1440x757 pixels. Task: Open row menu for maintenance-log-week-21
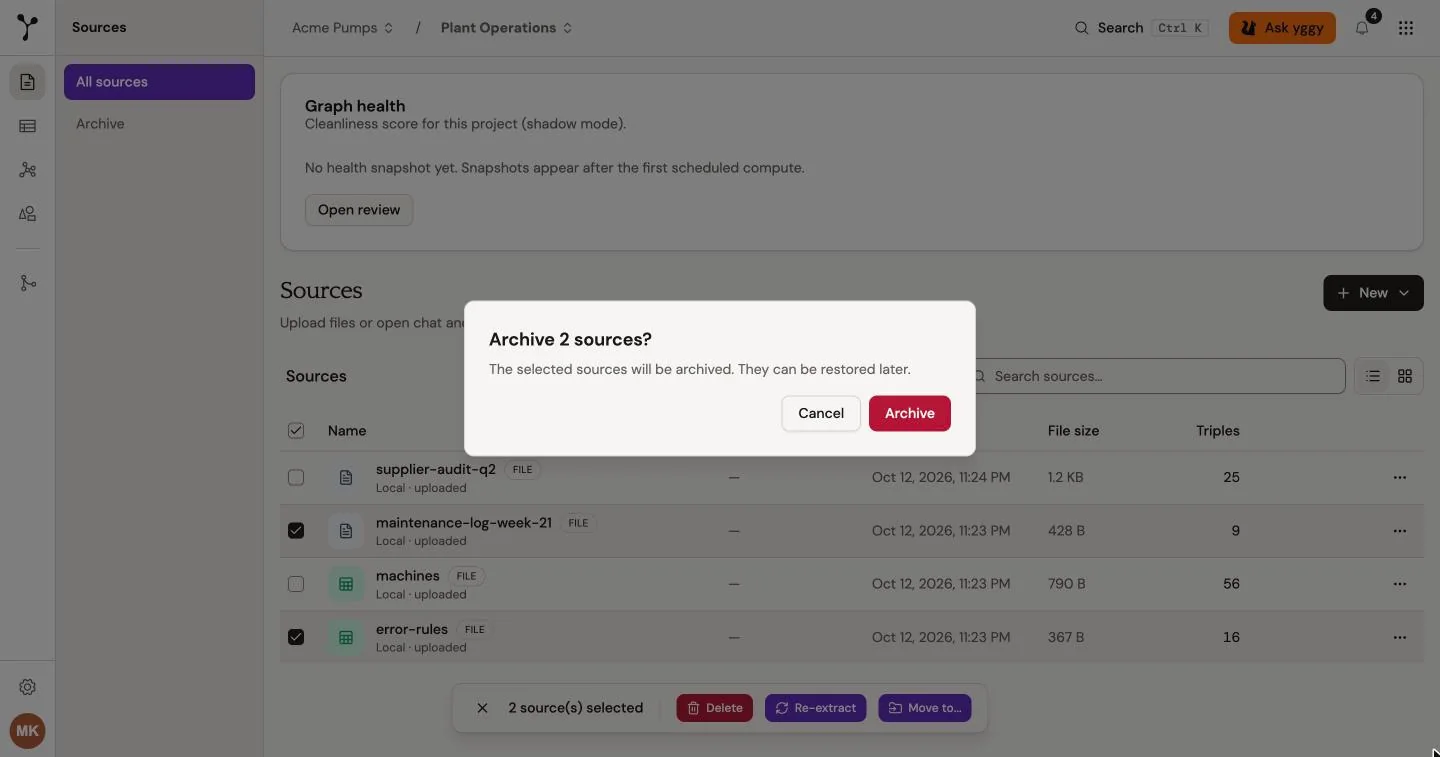1399,531
